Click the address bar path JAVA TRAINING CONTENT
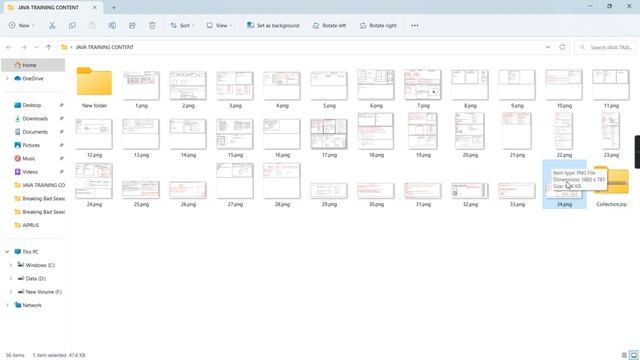640x360 pixels. pos(104,47)
